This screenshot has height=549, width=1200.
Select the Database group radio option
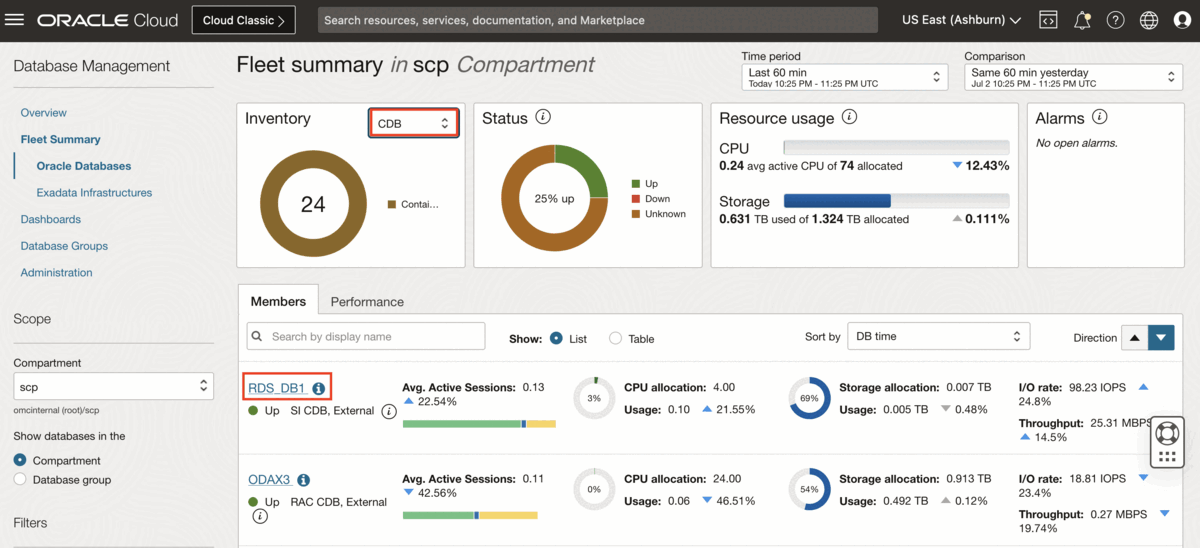tap(20, 480)
